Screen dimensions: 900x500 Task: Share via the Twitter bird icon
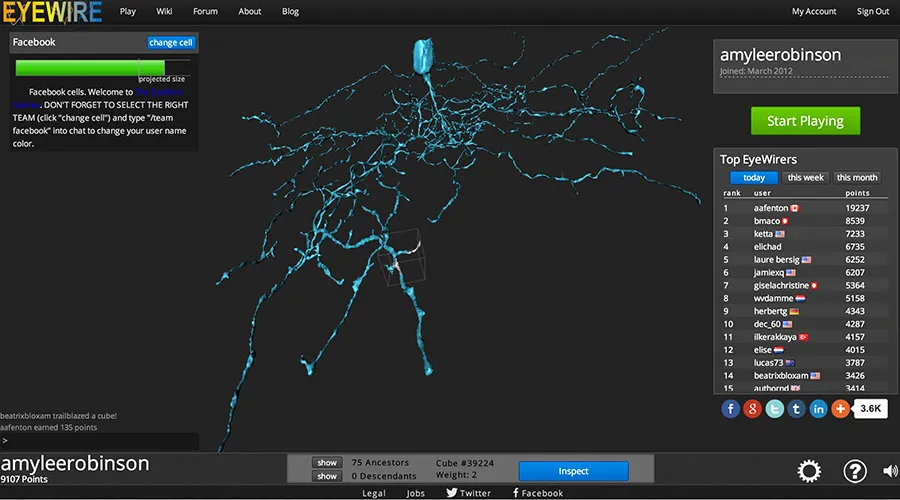click(x=775, y=408)
